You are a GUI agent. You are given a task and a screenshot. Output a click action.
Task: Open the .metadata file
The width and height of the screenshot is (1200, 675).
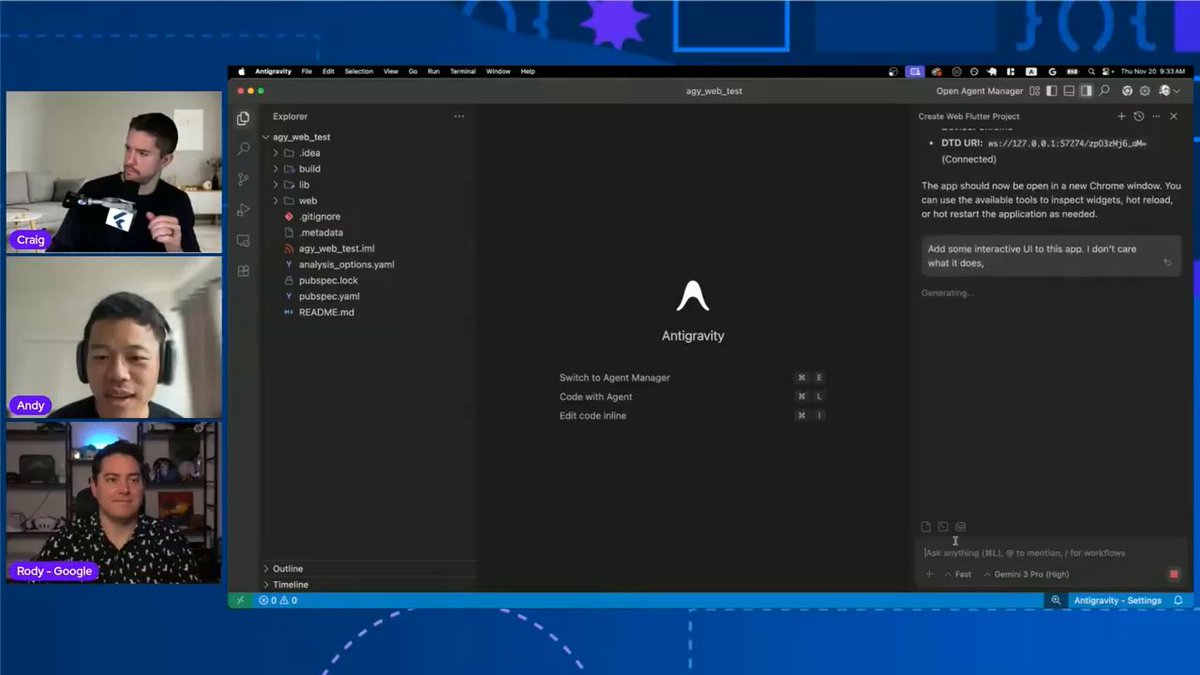320,233
